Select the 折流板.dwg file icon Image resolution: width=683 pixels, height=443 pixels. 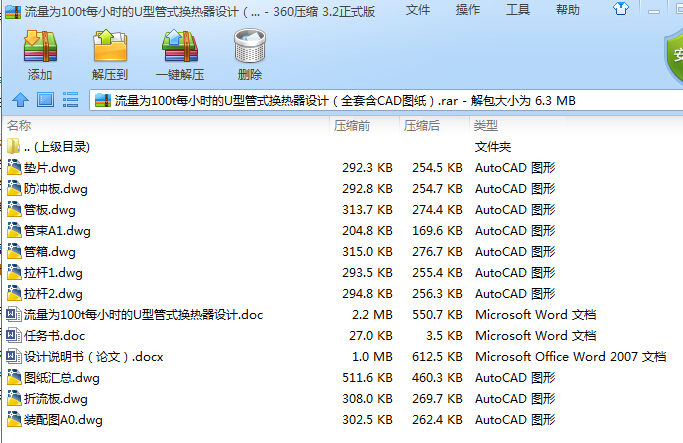14,398
